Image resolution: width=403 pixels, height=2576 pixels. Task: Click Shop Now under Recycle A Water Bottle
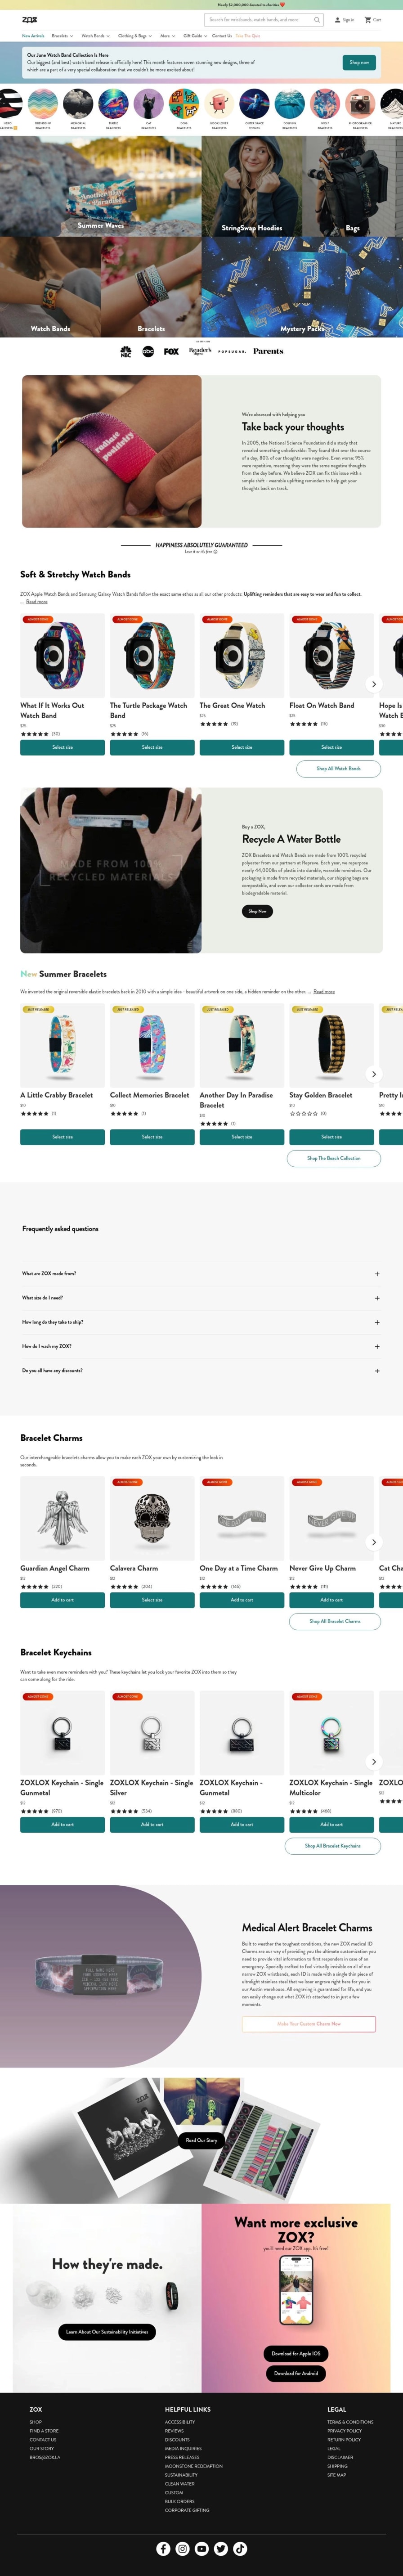tap(257, 911)
